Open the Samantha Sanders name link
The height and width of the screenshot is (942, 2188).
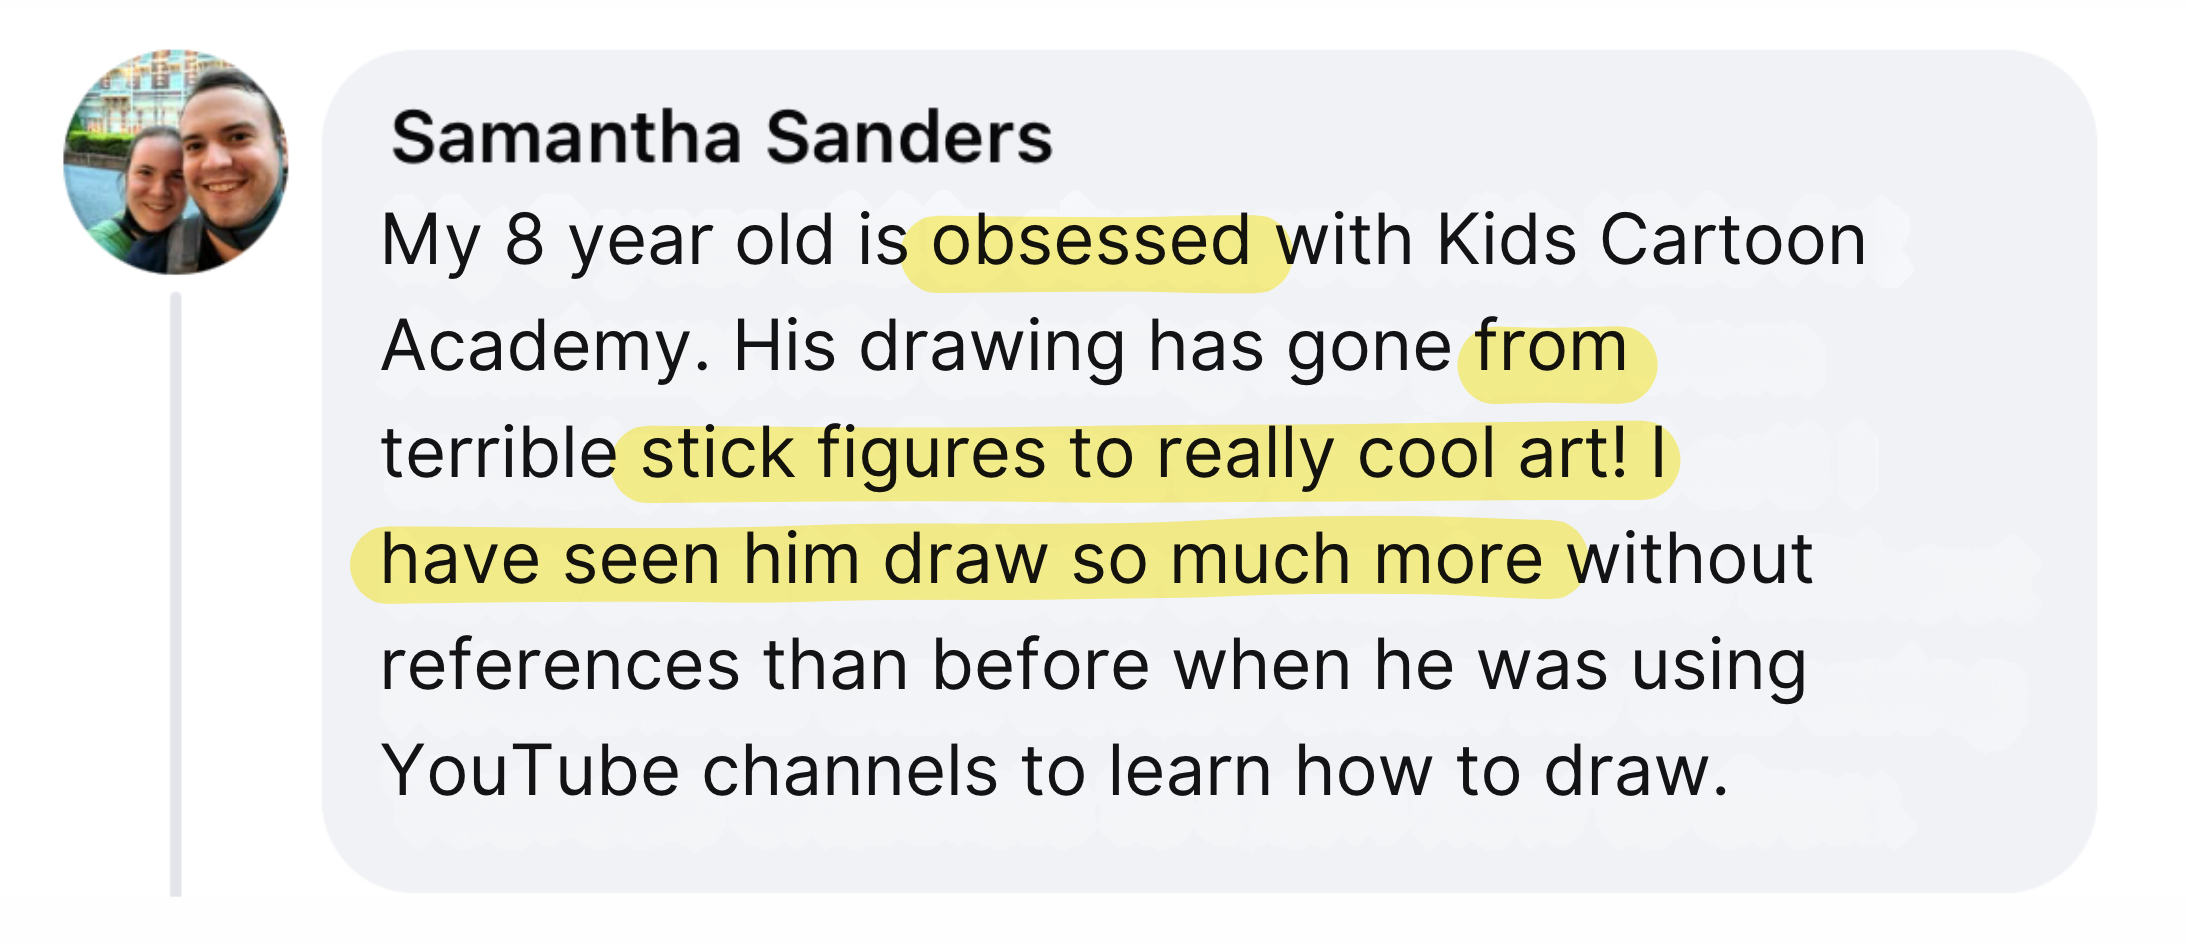click(721, 137)
